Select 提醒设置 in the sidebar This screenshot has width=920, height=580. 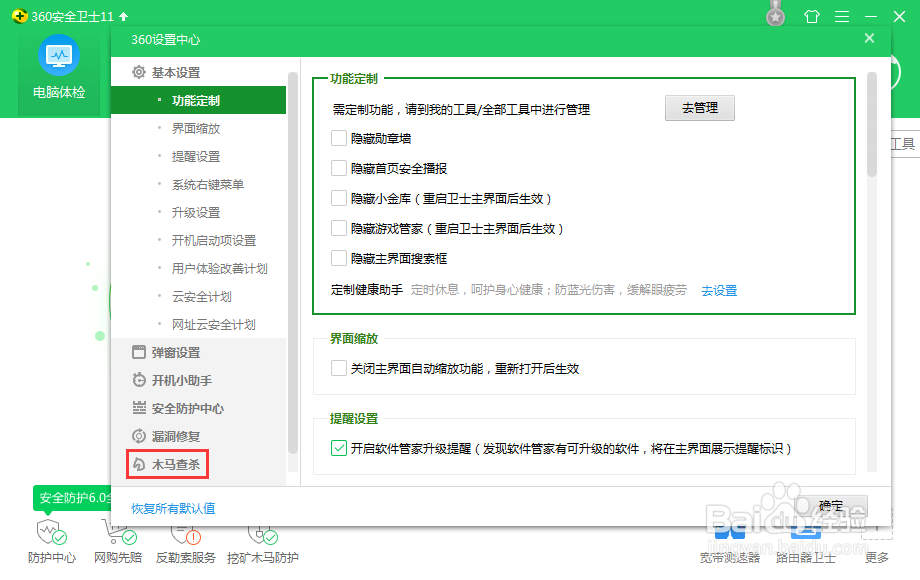coord(198,157)
